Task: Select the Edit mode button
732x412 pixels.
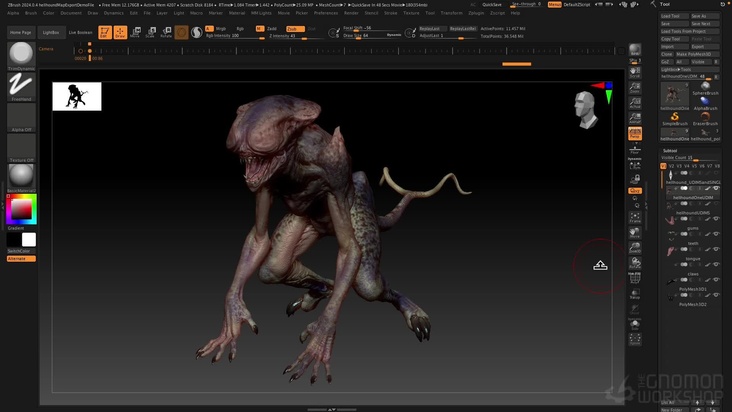Action: pyautogui.click(x=105, y=32)
